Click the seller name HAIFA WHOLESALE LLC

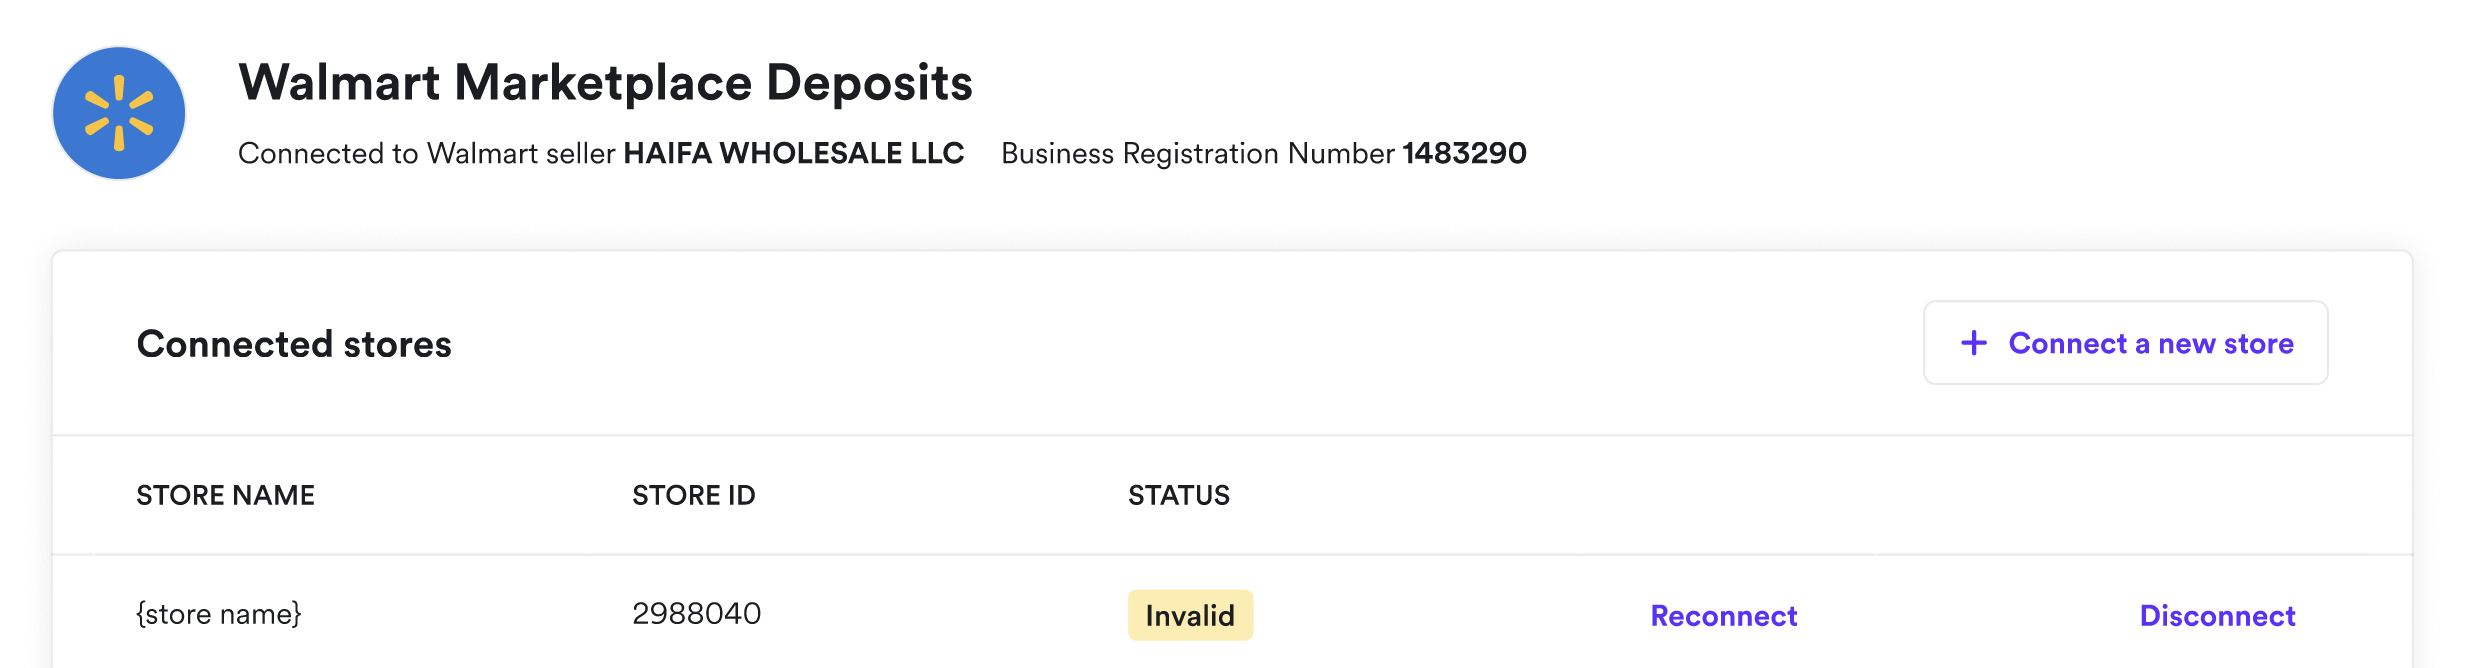tap(793, 153)
